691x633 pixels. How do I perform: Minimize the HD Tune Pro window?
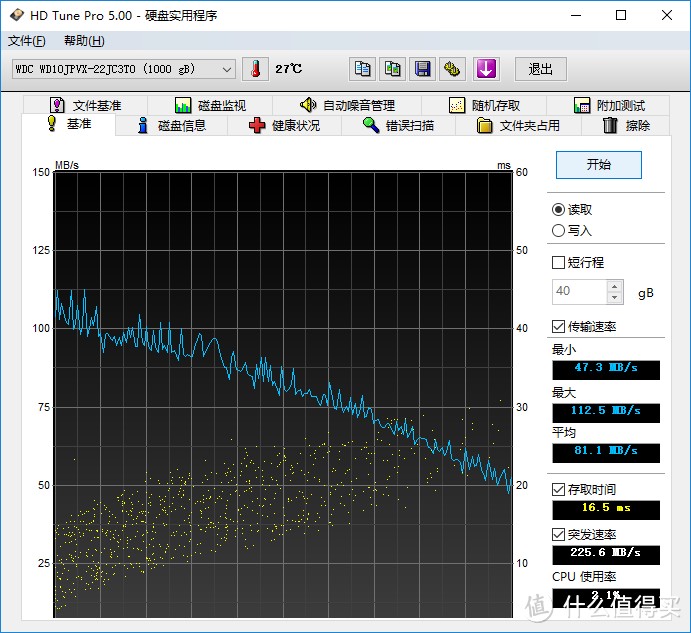pyautogui.click(x=576, y=15)
